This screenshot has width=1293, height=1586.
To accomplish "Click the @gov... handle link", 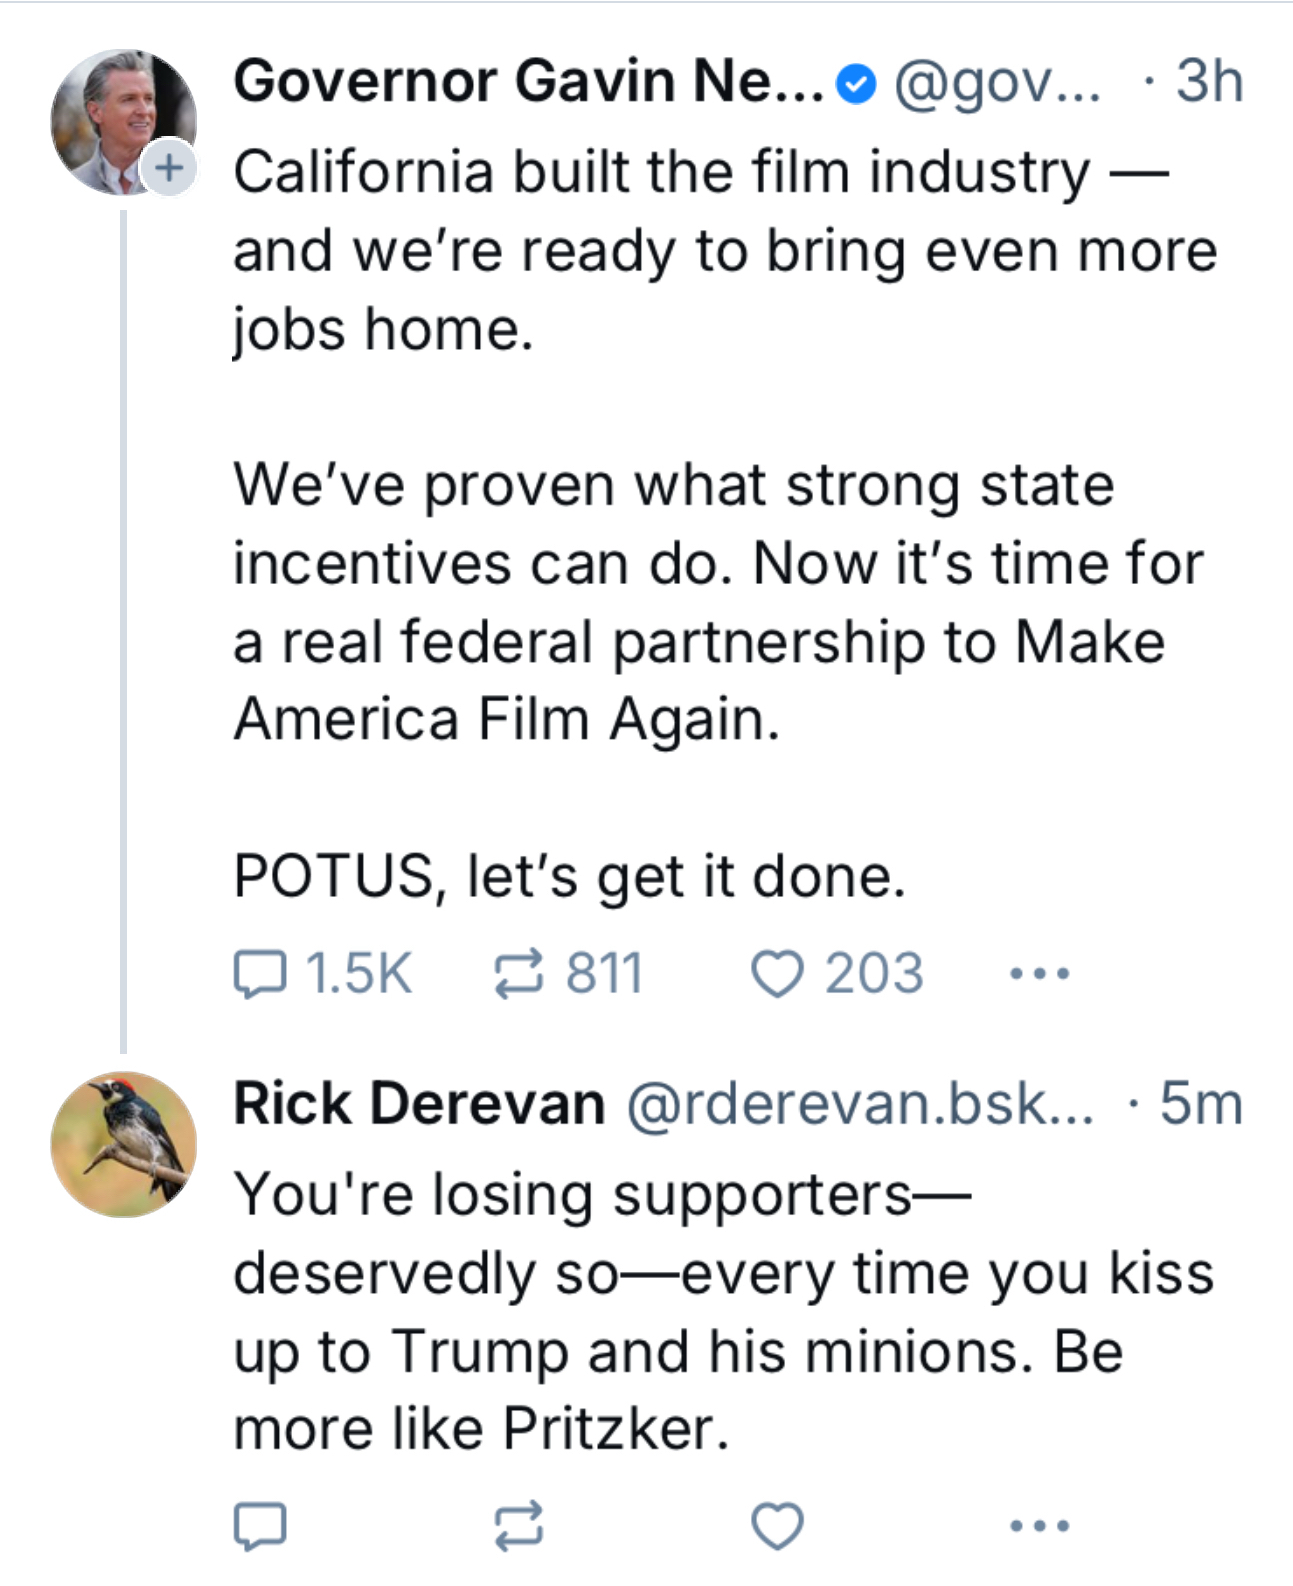I will 996,82.
